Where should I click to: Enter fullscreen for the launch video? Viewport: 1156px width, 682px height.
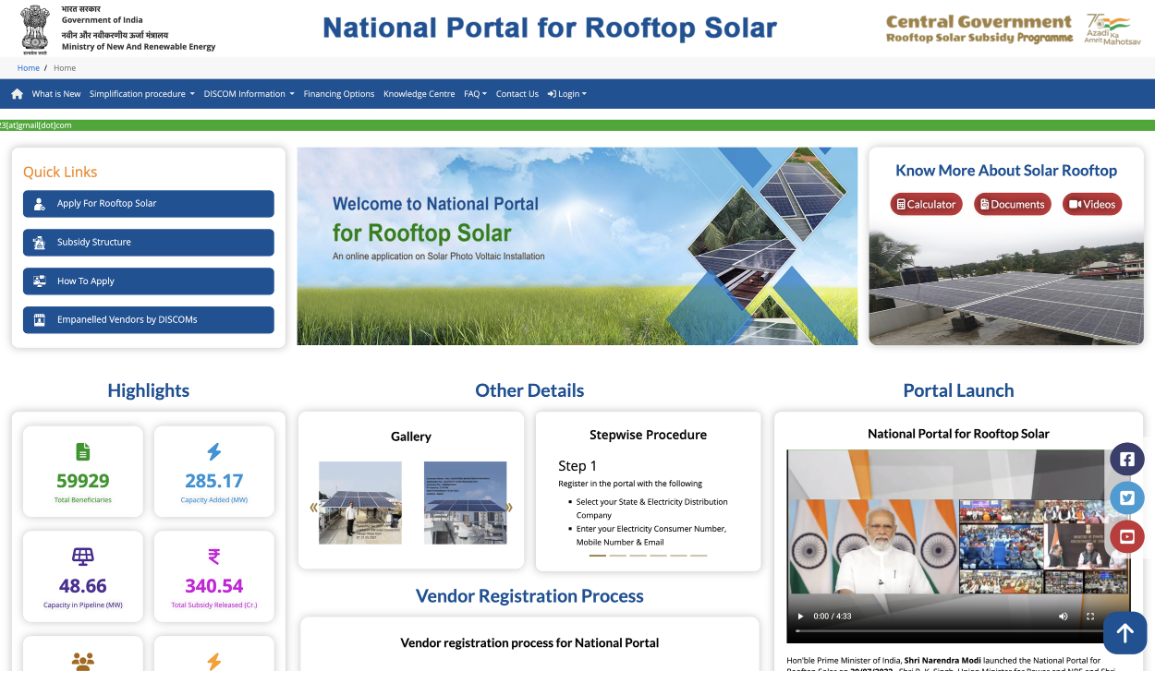(1090, 616)
